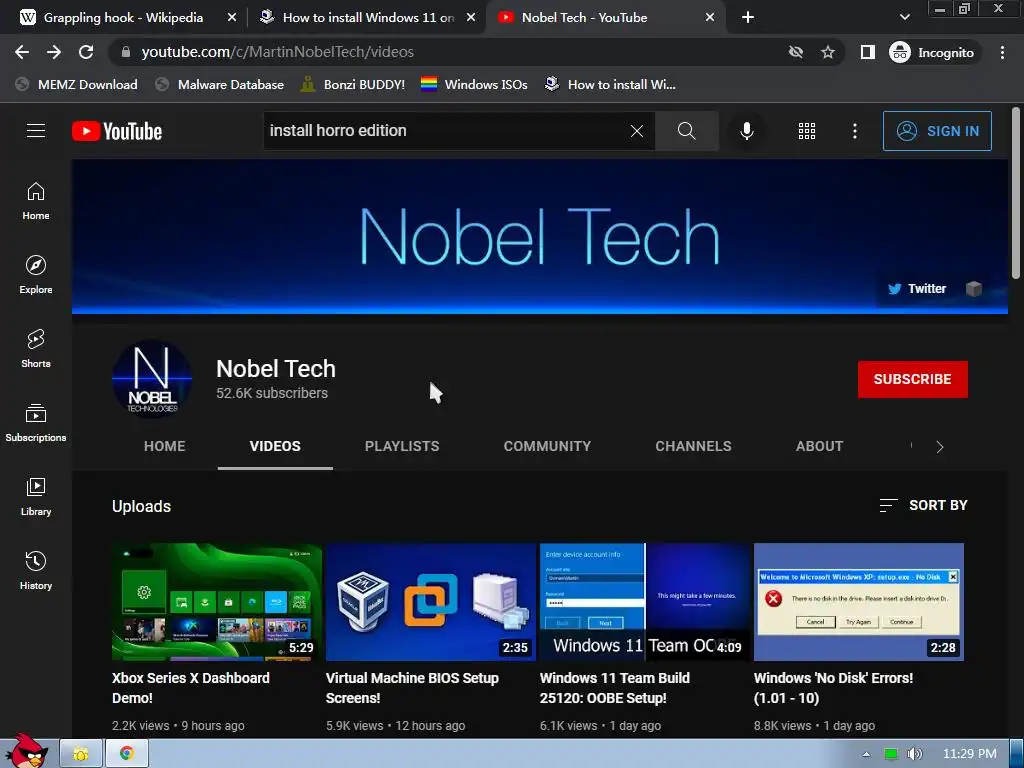Image resolution: width=1024 pixels, height=768 pixels.
Task: Open the file explorer taskbar button
Action: [81, 754]
